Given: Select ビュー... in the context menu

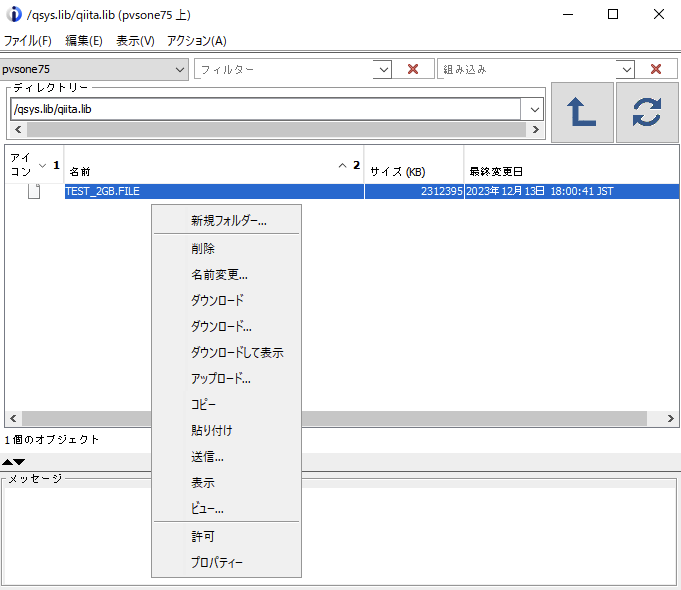Looking at the screenshot, I should (226, 509).
